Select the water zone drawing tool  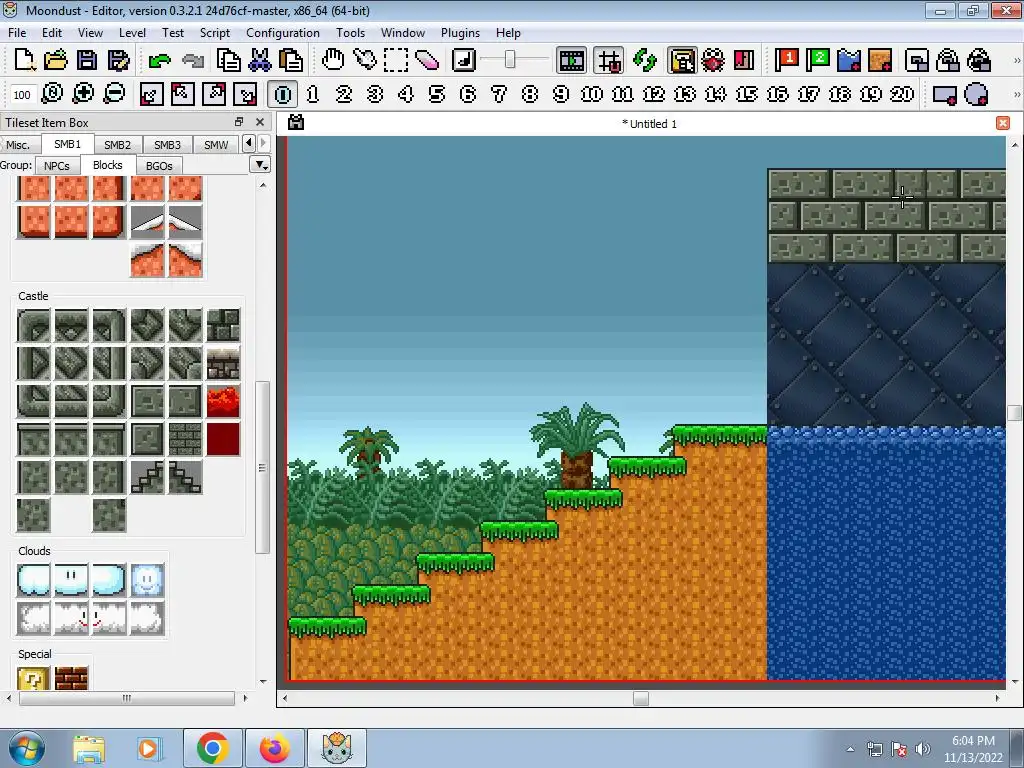click(849, 60)
